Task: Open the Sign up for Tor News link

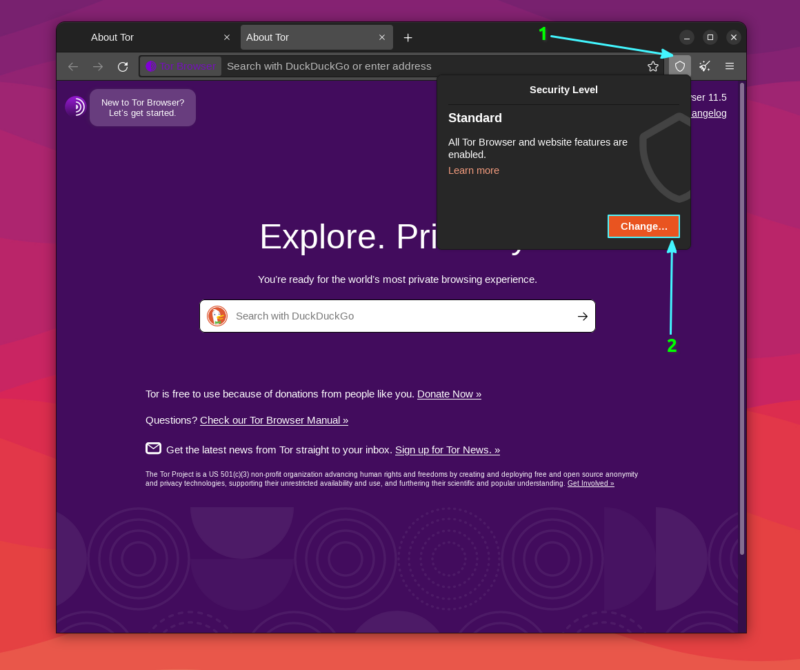Action: [x=447, y=449]
